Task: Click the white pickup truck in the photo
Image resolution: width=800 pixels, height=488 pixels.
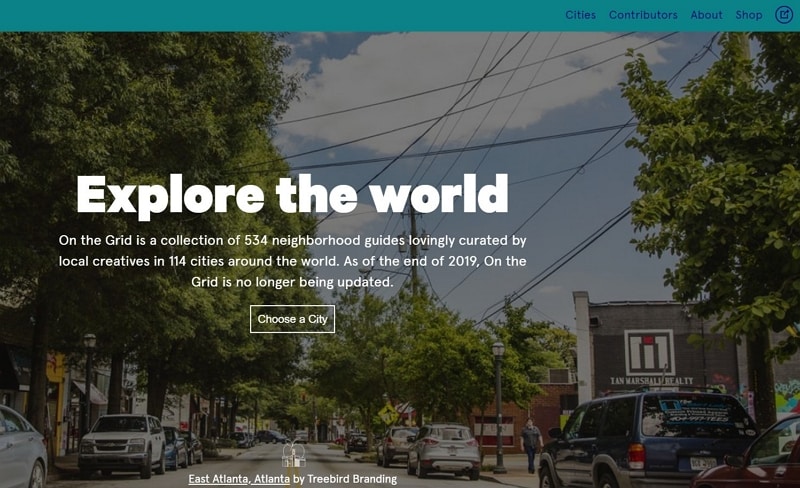Action: click(x=121, y=443)
